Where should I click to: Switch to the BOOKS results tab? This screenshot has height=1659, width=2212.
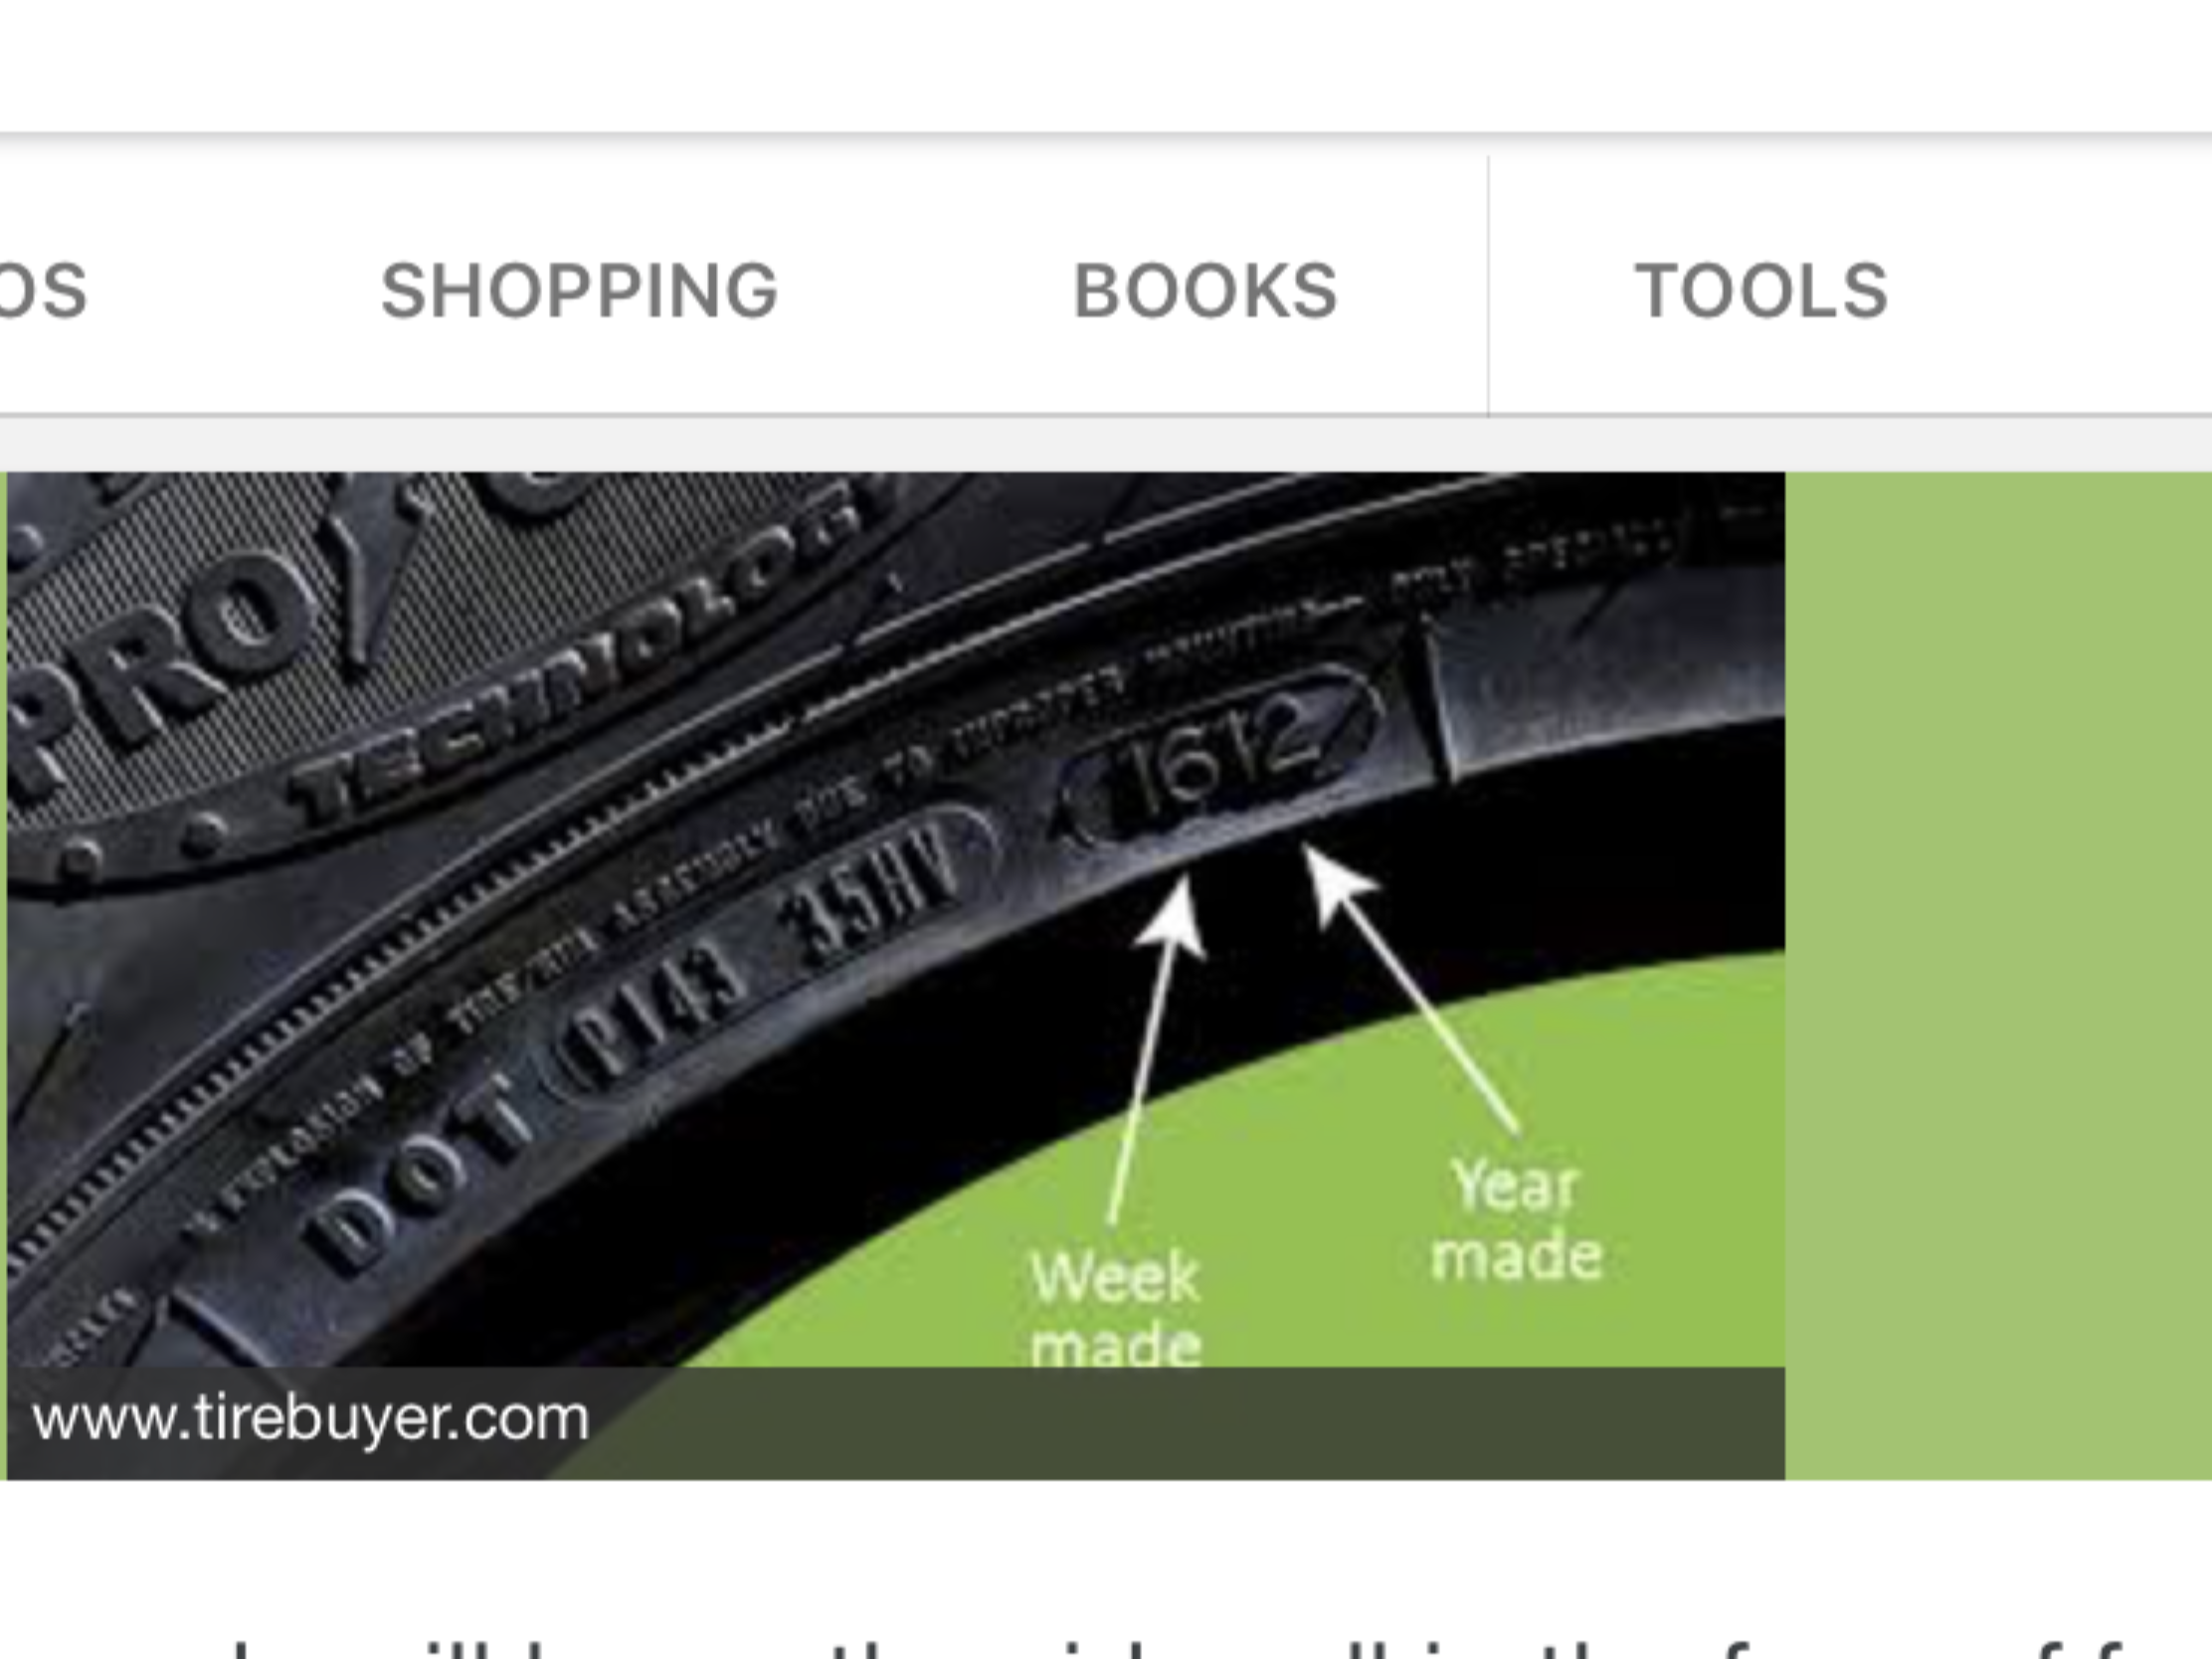(x=1205, y=291)
